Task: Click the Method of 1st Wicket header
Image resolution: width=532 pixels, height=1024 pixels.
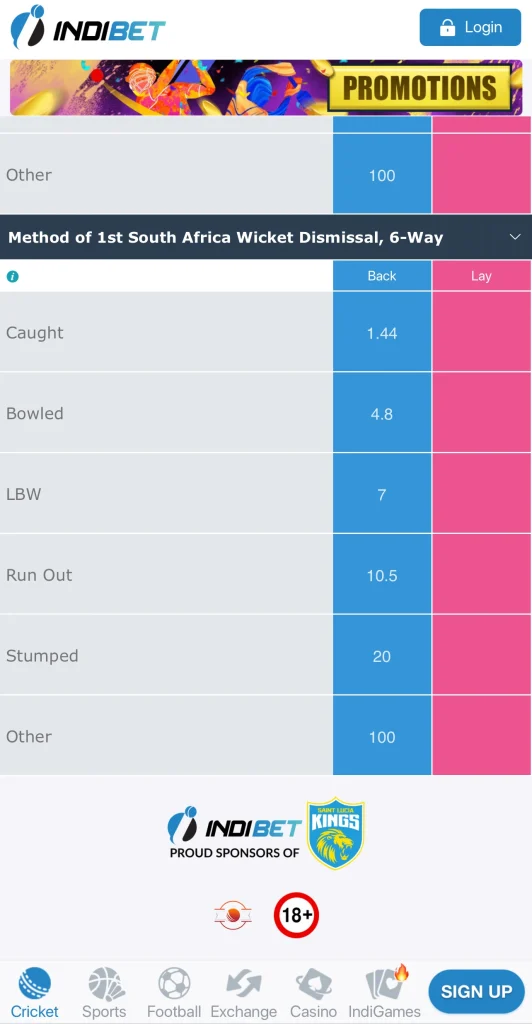Action: pos(225,237)
